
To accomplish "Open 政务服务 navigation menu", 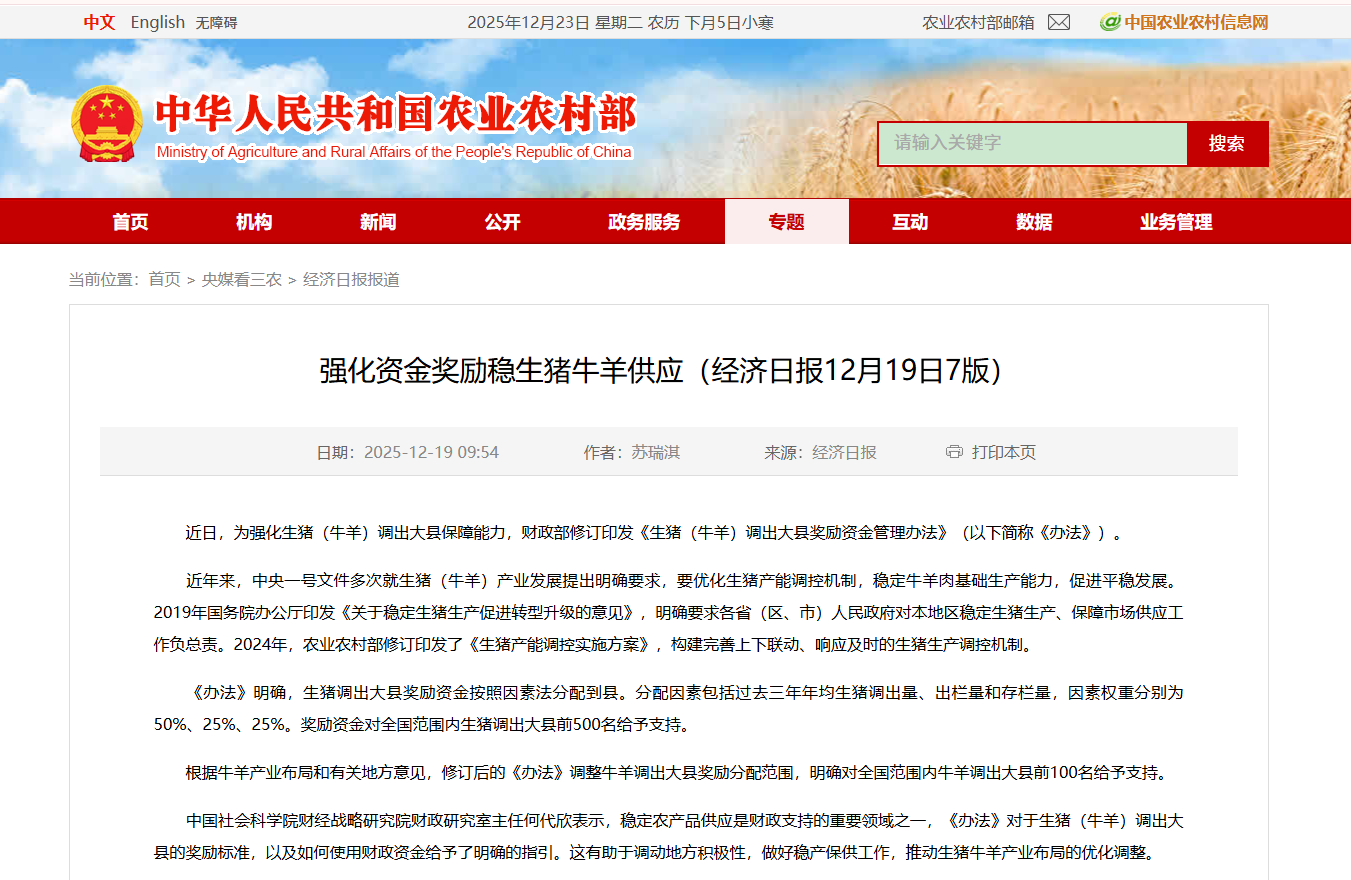I will click(644, 222).
